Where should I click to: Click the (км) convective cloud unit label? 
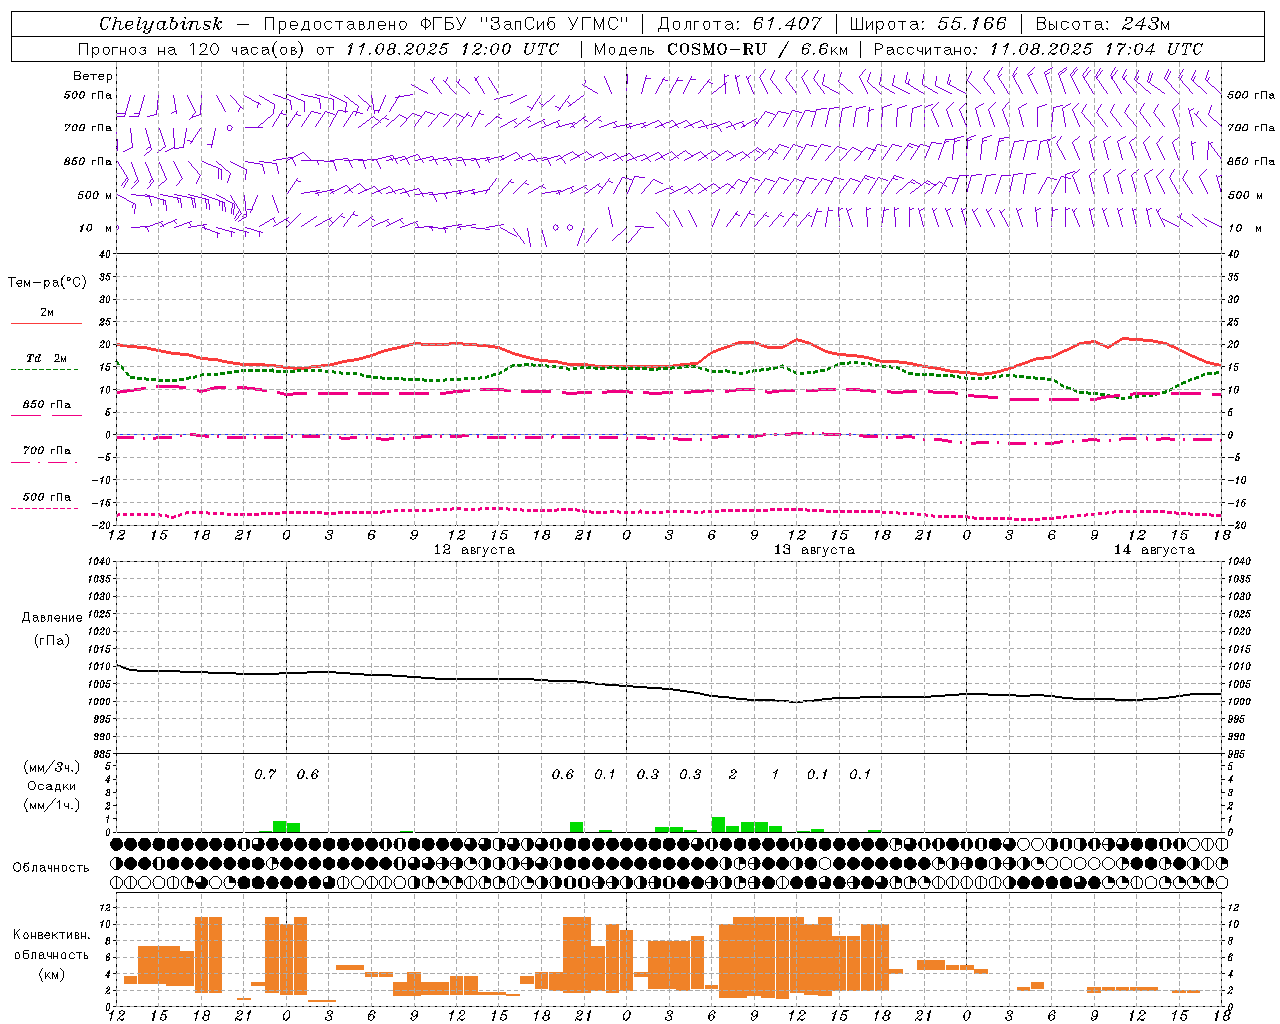pyautogui.click(x=51, y=974)
